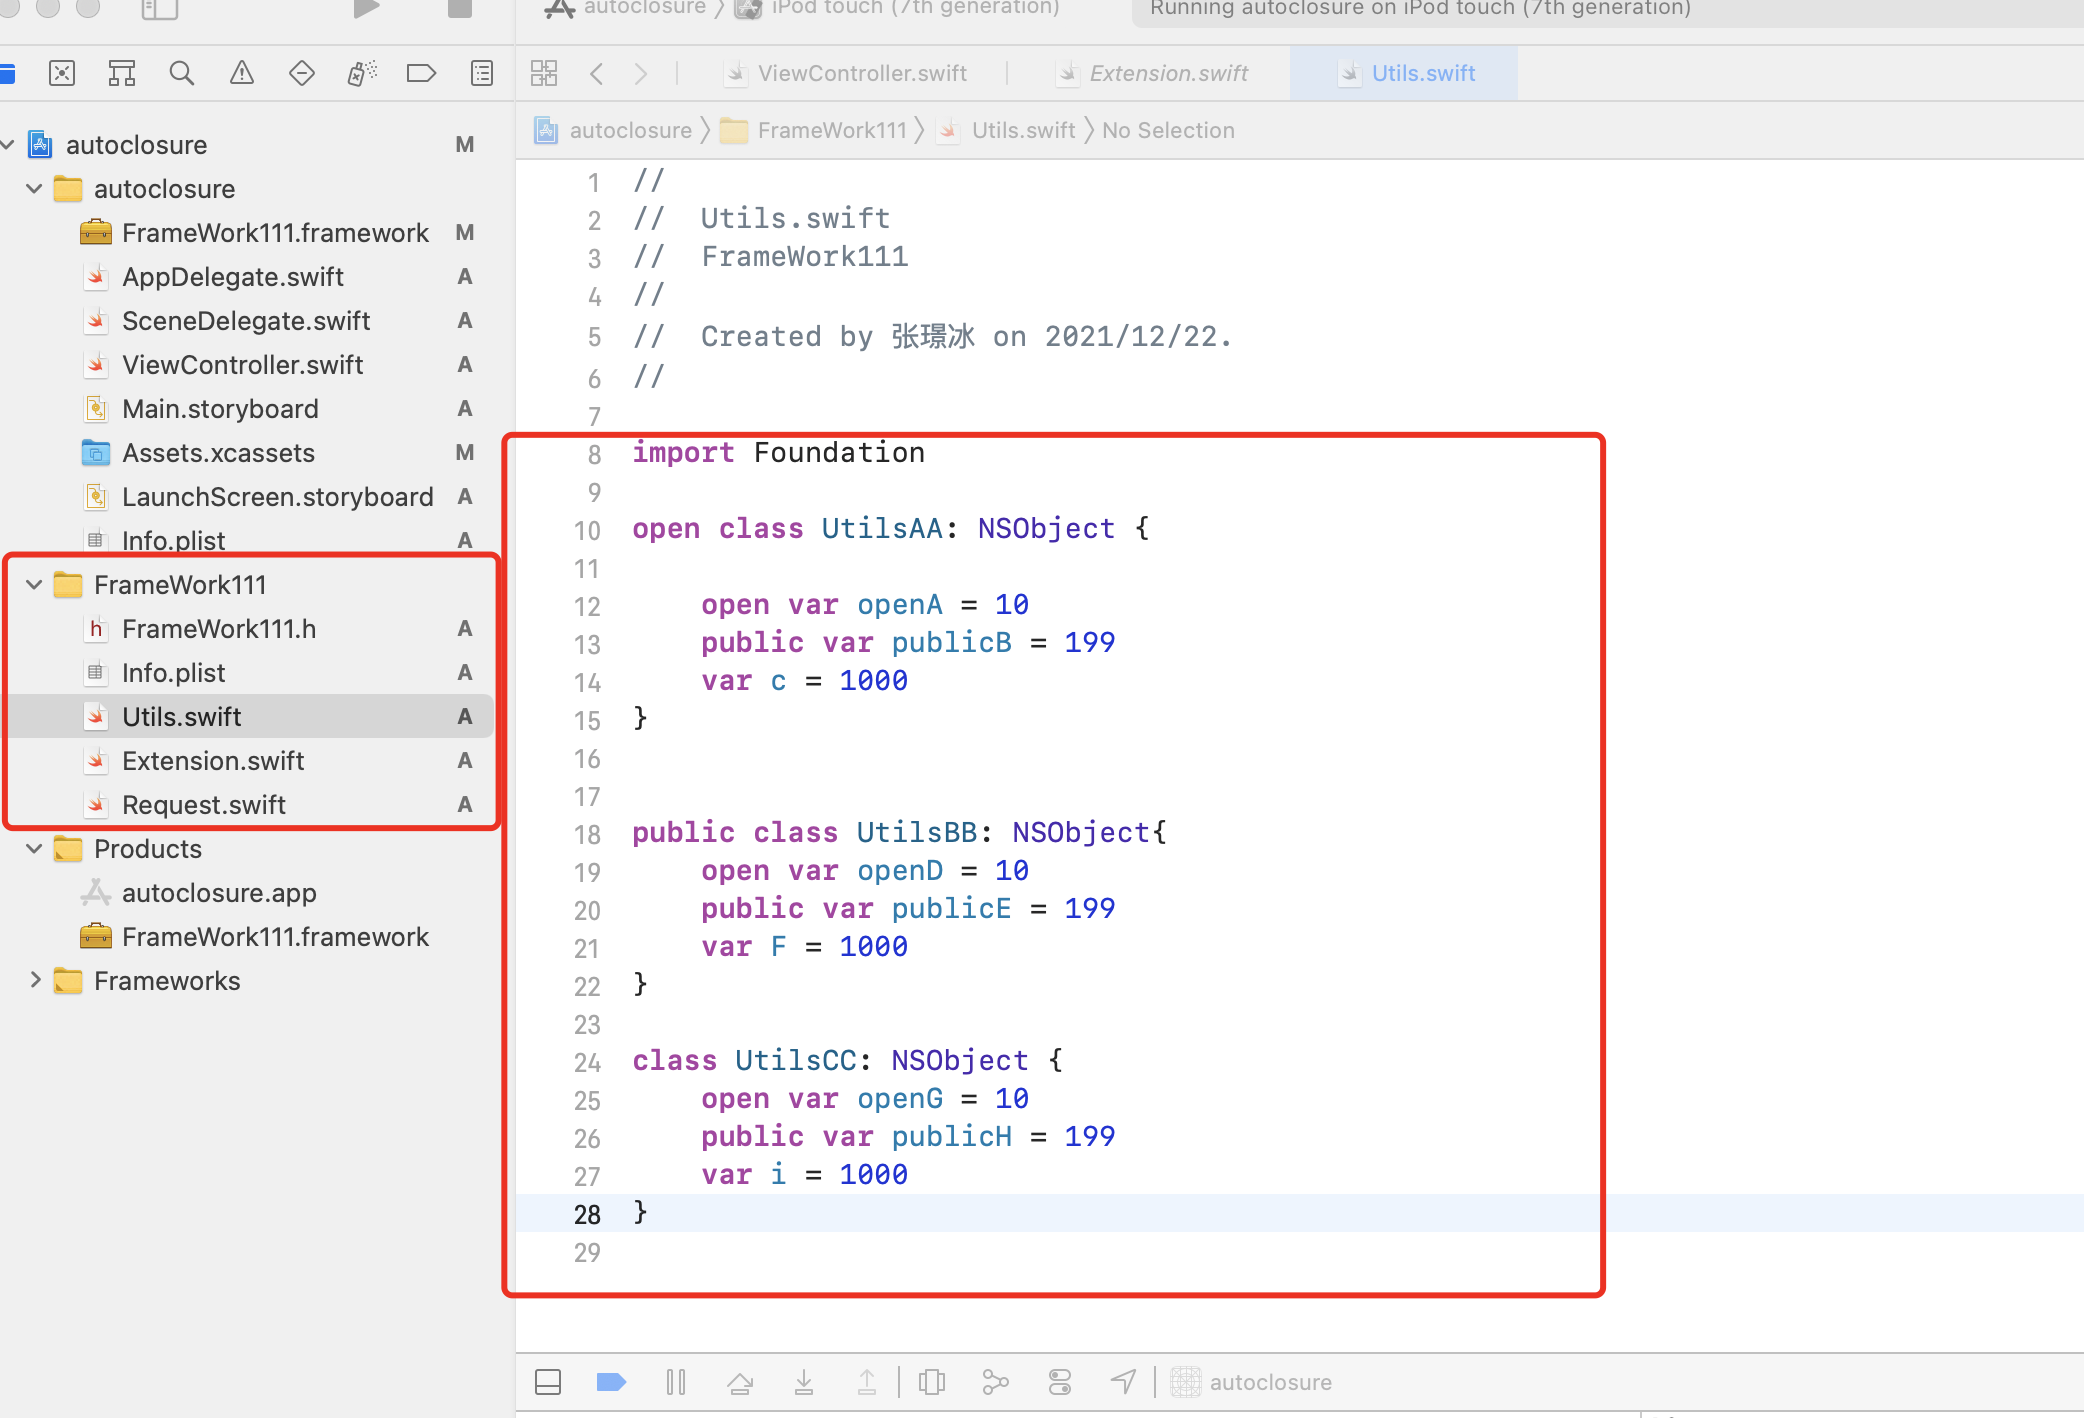The image size is (2084, 1418).
Task: Select Utils.swift in the file navigator
Action: [180, 715]
